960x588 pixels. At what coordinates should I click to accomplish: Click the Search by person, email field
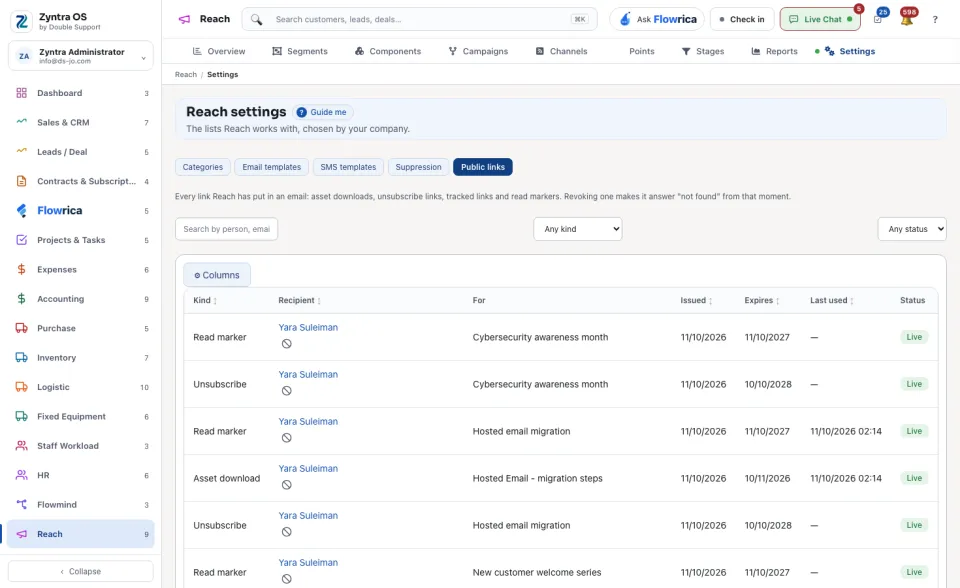pyautogui.click(x=227, y=229)
